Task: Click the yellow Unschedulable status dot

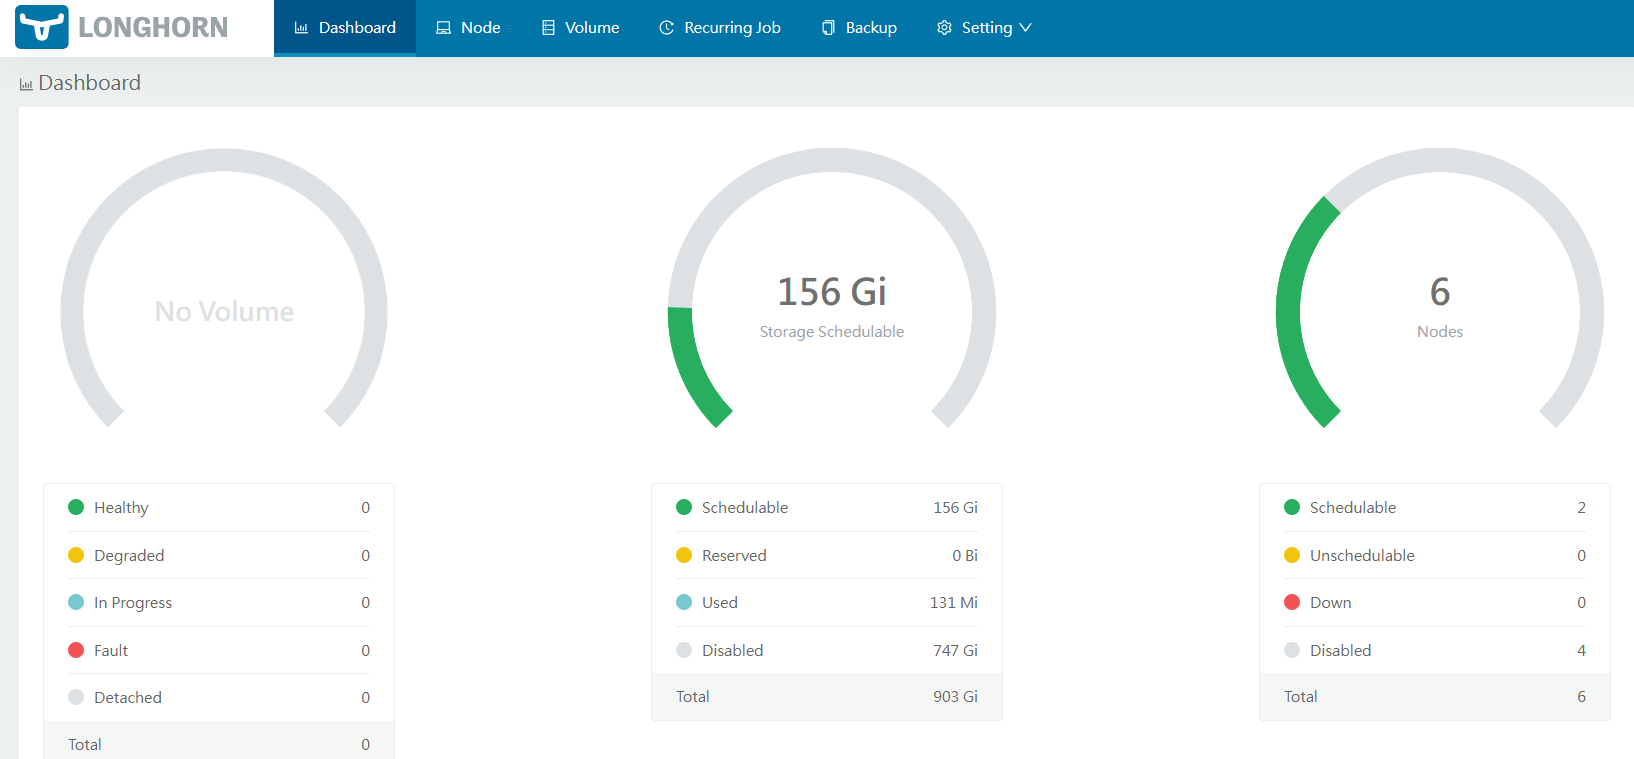Action: [x=1292, y=555]
